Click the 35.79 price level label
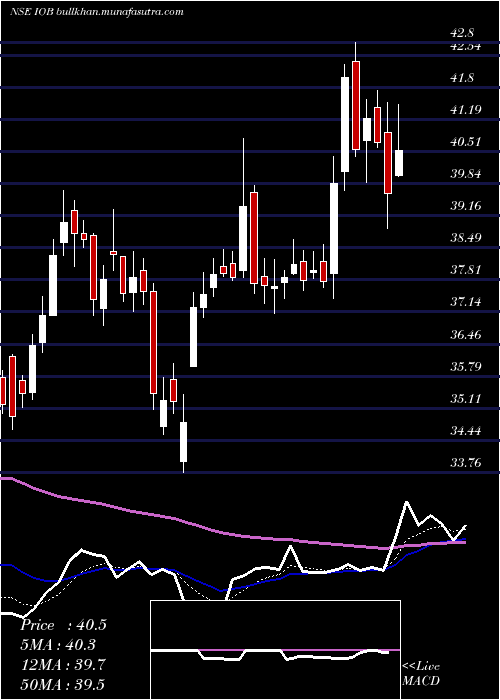The height and width of the screenshot is (700, 500). (466, 367)
